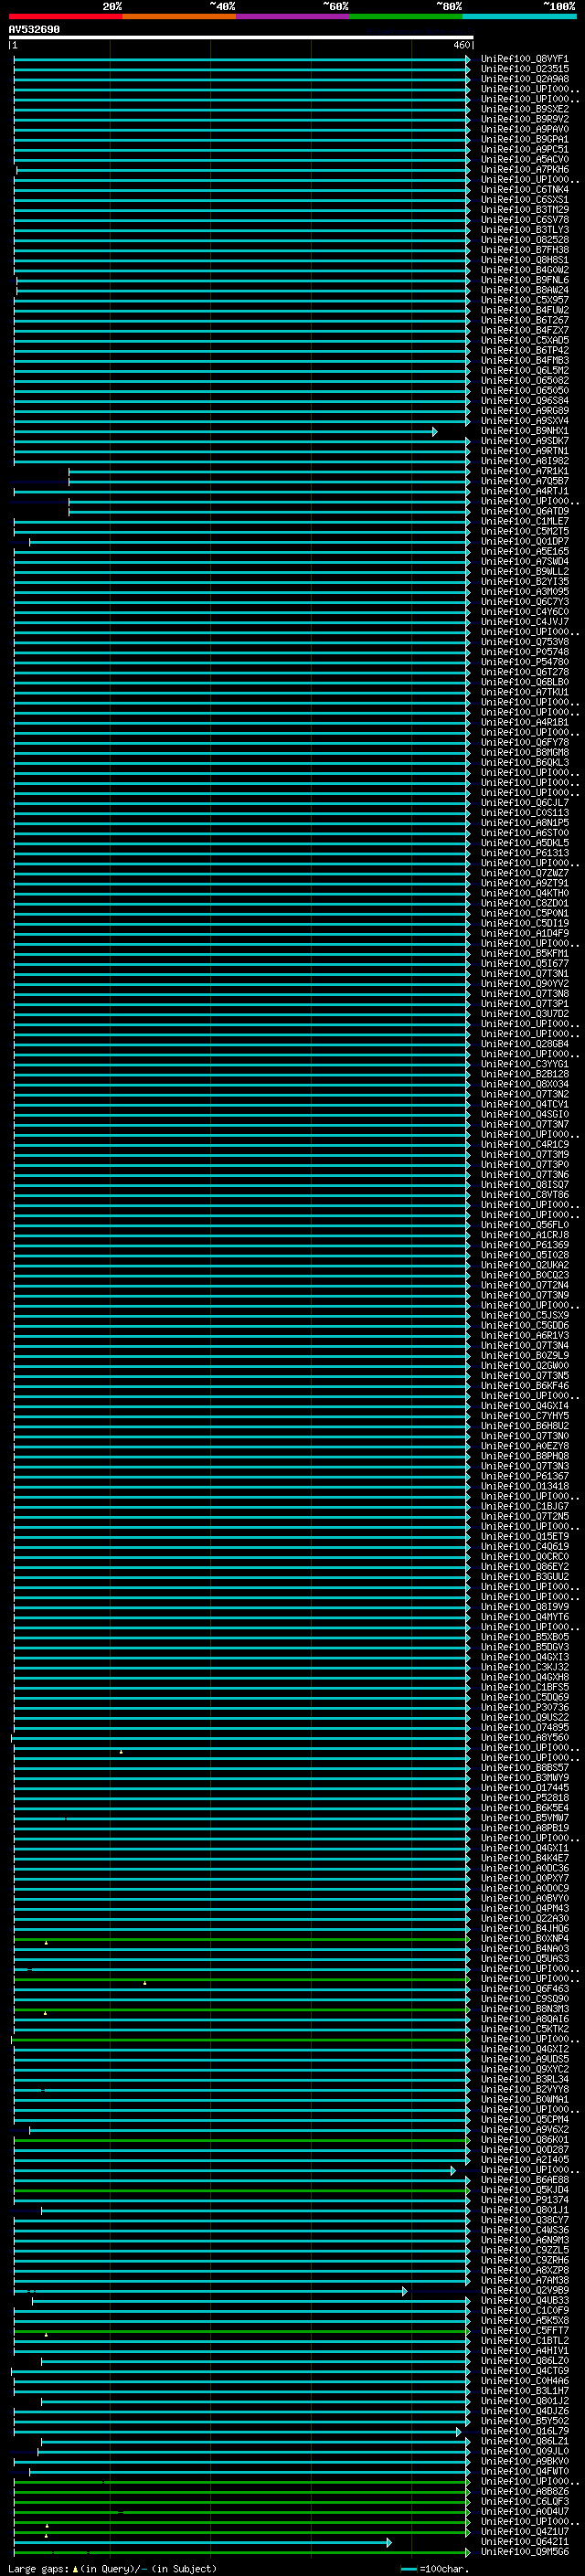Click the UniRef100_Q8H8S1 label

[x=524, y=259]
